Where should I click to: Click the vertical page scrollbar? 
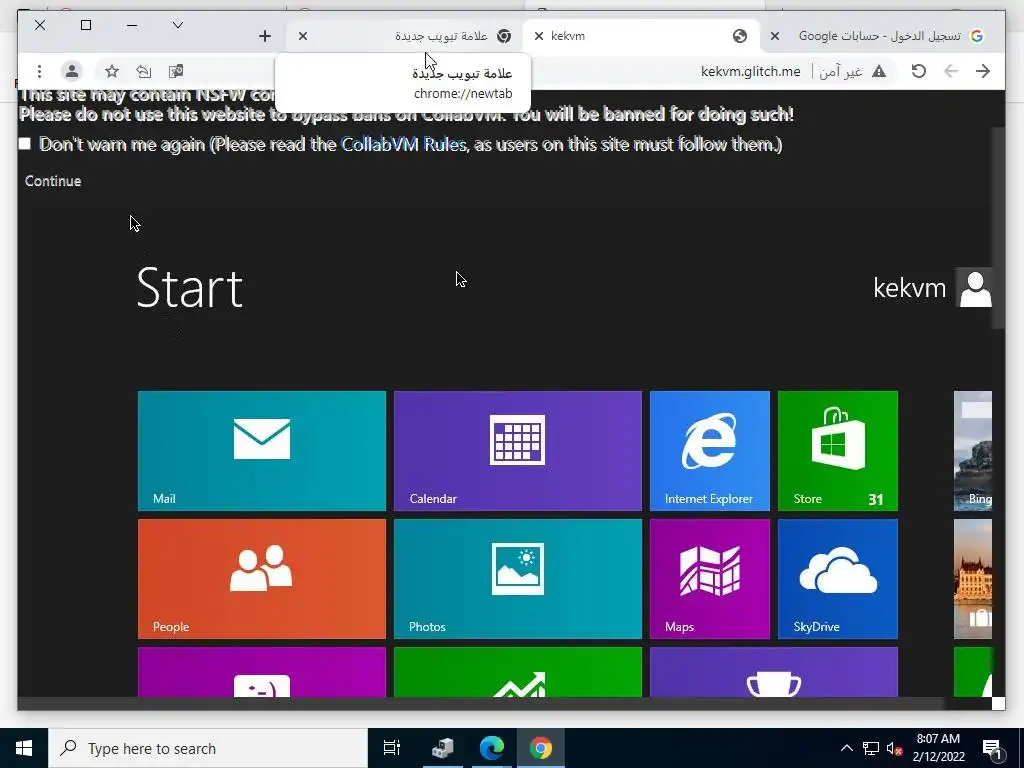point(999,229)
